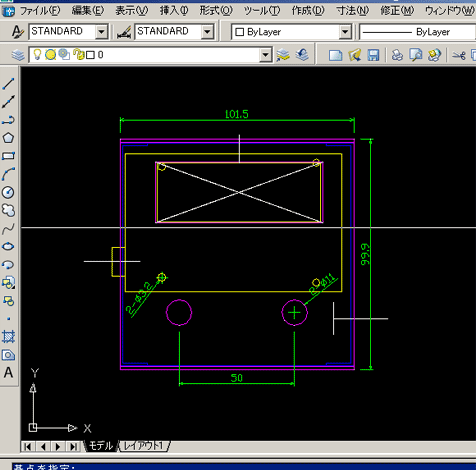Select the Circle tool

(8, 192)
